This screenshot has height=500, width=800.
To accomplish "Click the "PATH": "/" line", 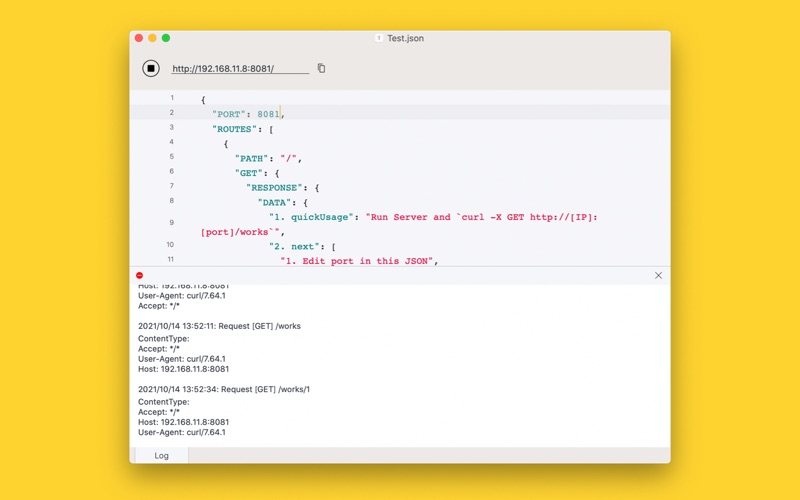I will [x=268, y=158].
